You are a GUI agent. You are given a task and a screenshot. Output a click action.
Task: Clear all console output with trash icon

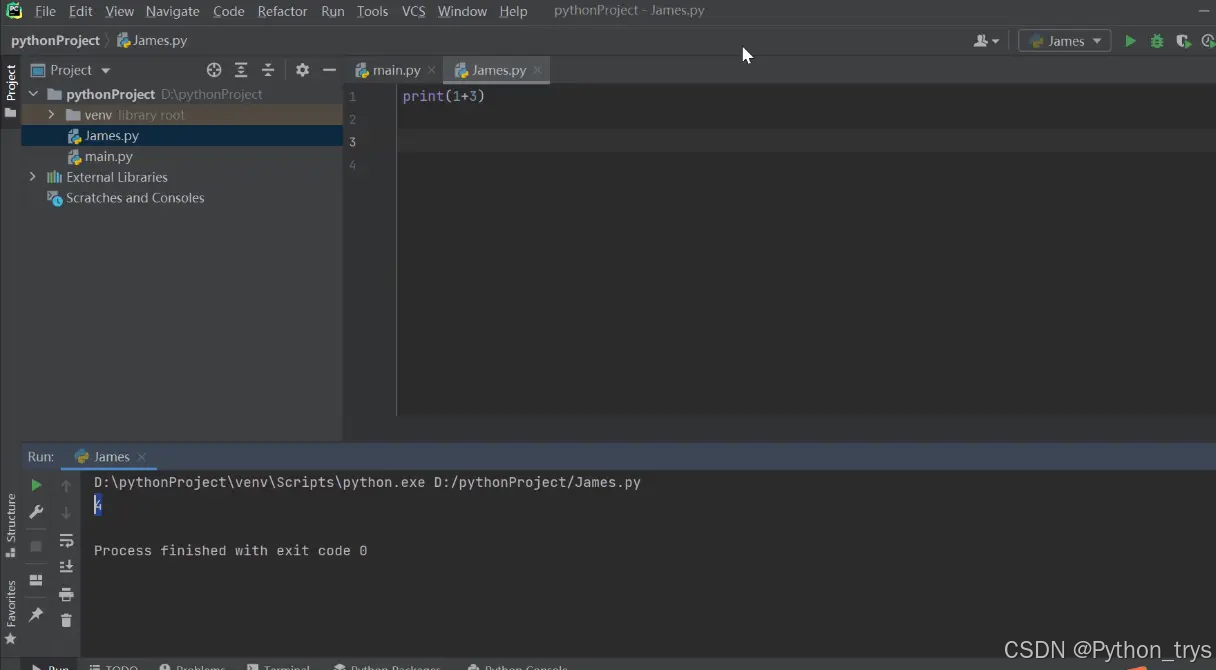click(66, 620)
